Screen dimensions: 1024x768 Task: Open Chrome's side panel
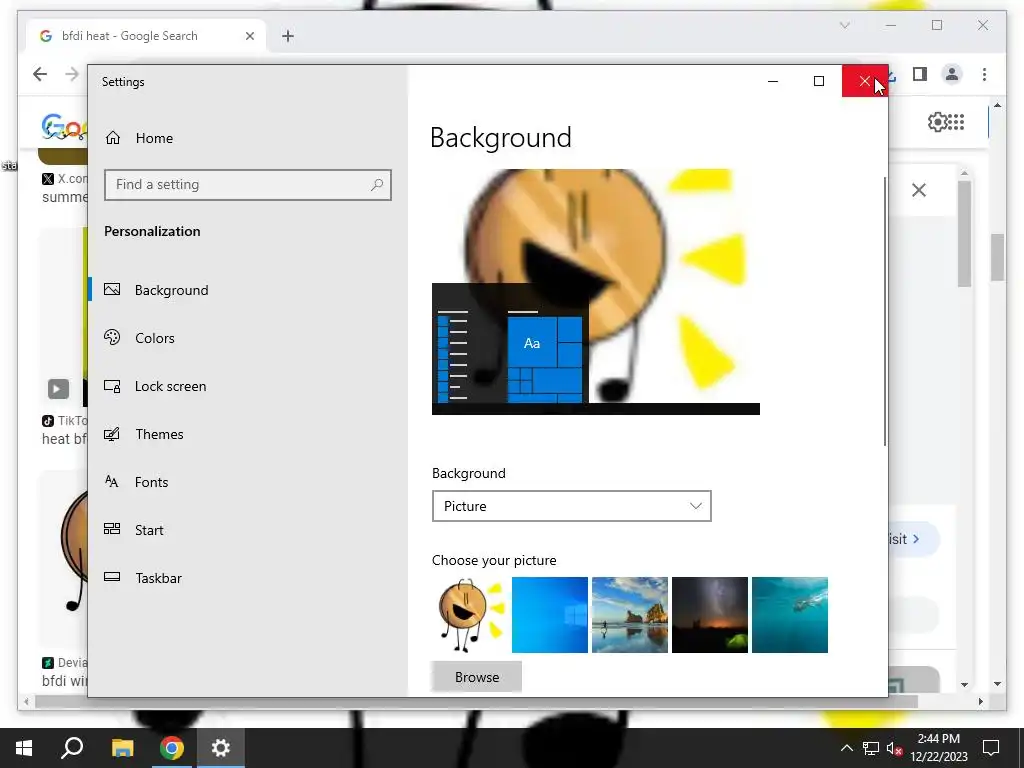point(920,74)
